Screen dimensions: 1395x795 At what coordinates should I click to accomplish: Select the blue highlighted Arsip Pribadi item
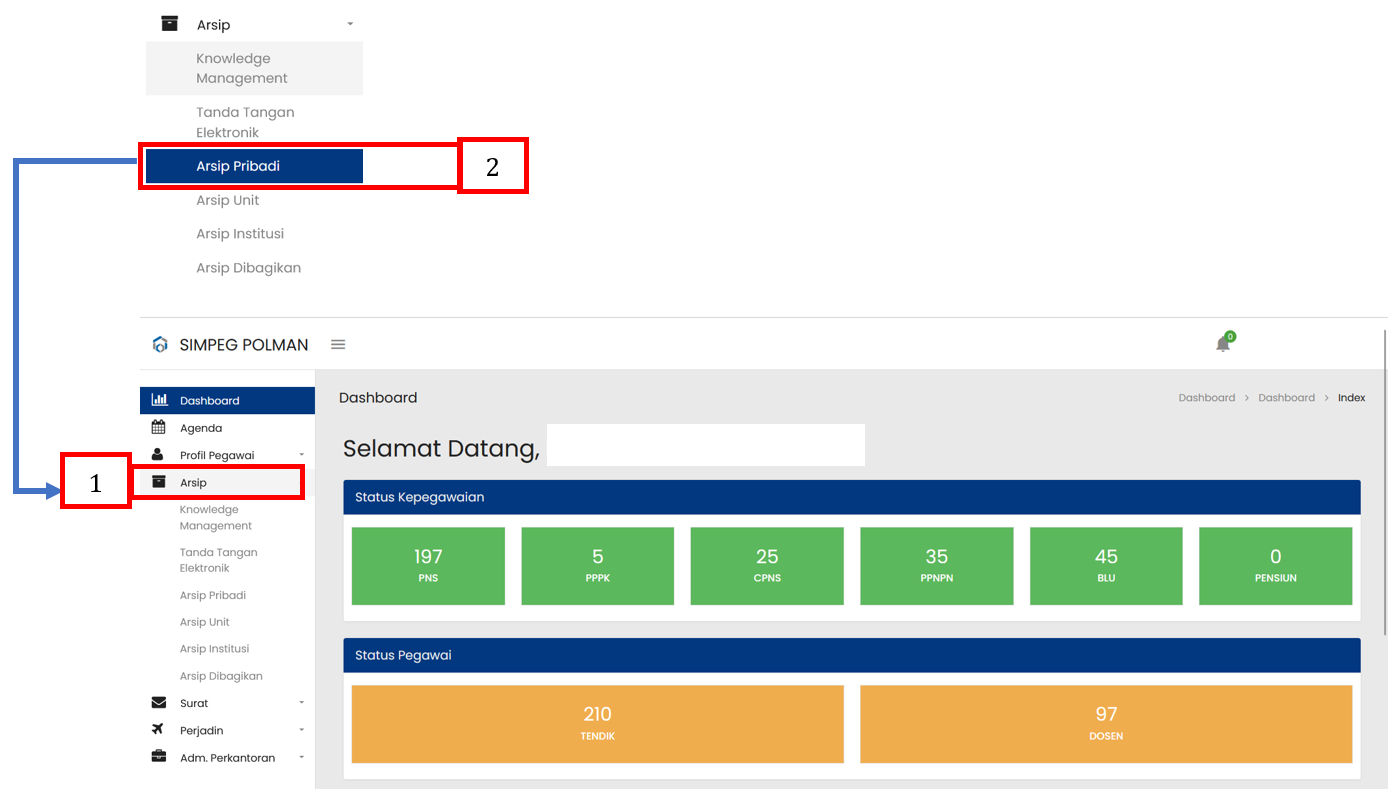pyautogui.click(x=254, y=166)
